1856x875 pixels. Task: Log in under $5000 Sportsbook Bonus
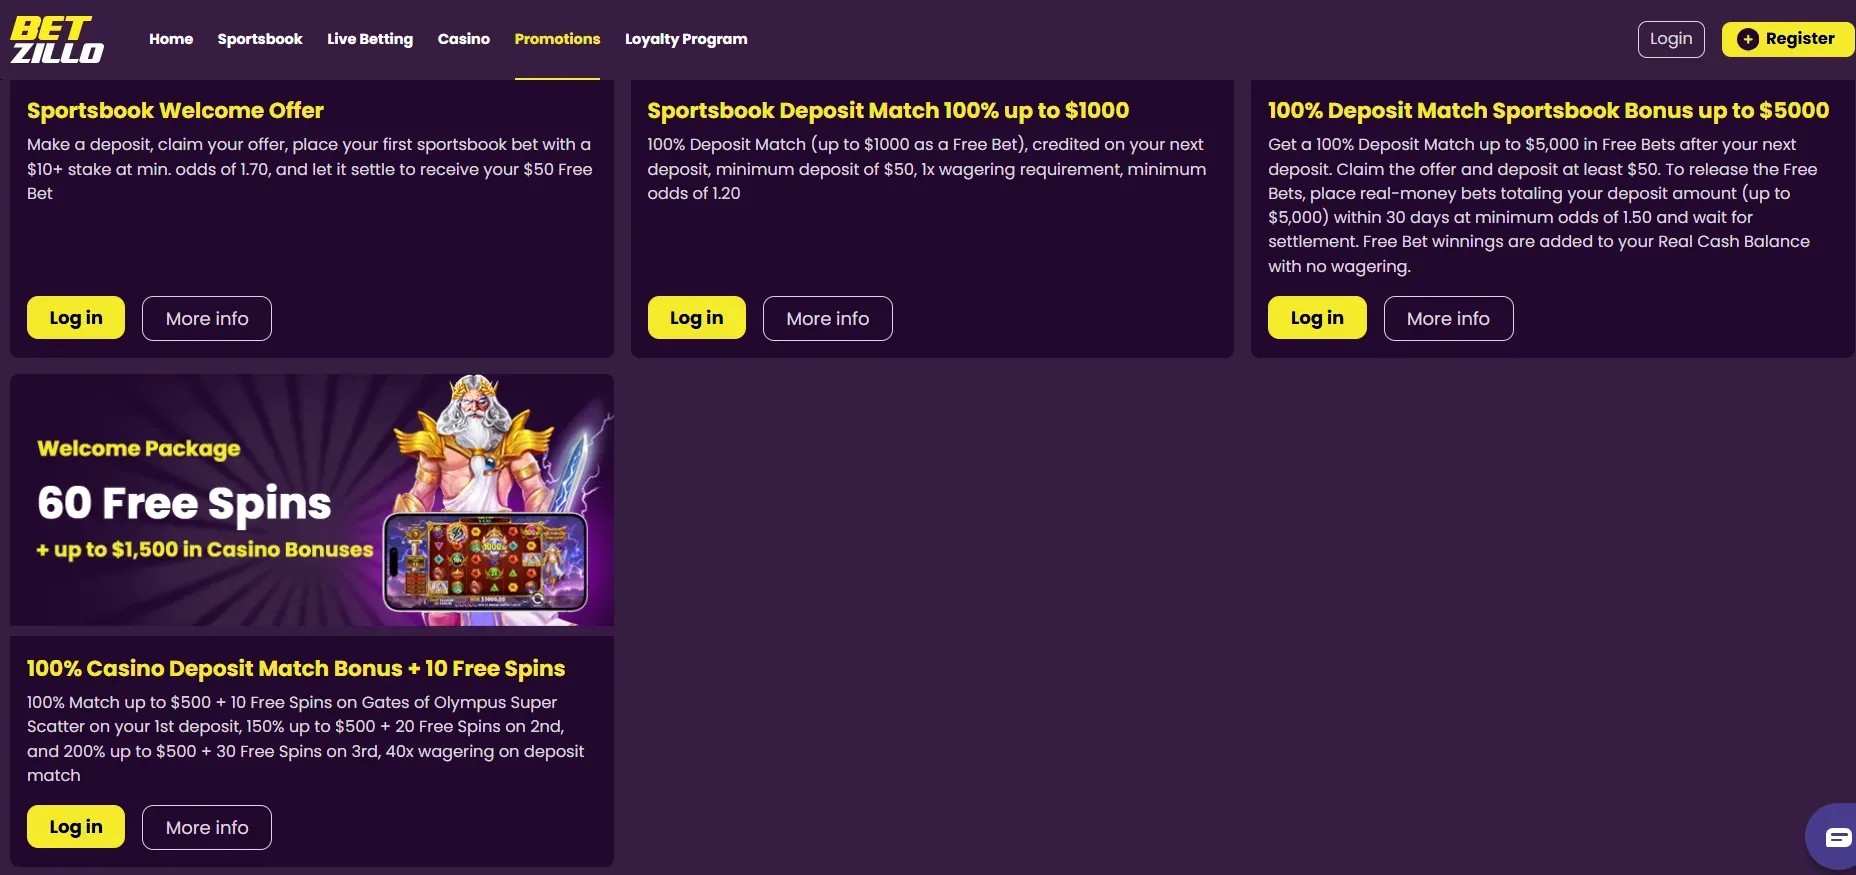click(1317, 318)
